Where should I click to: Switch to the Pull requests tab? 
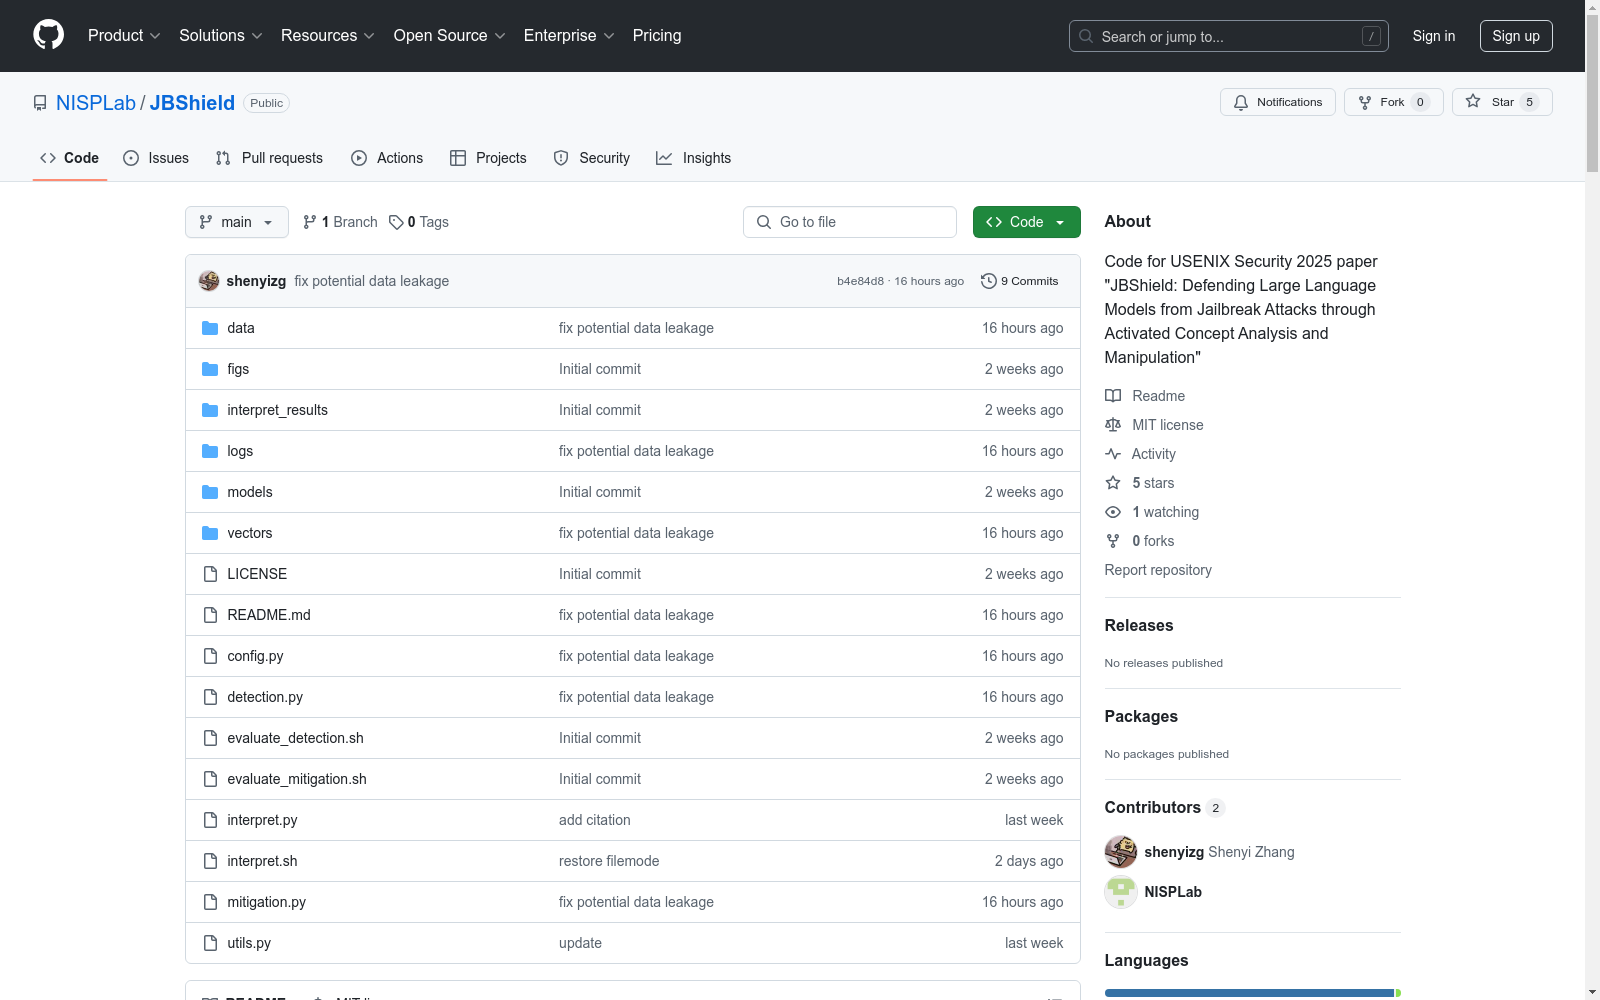(269, 158)
